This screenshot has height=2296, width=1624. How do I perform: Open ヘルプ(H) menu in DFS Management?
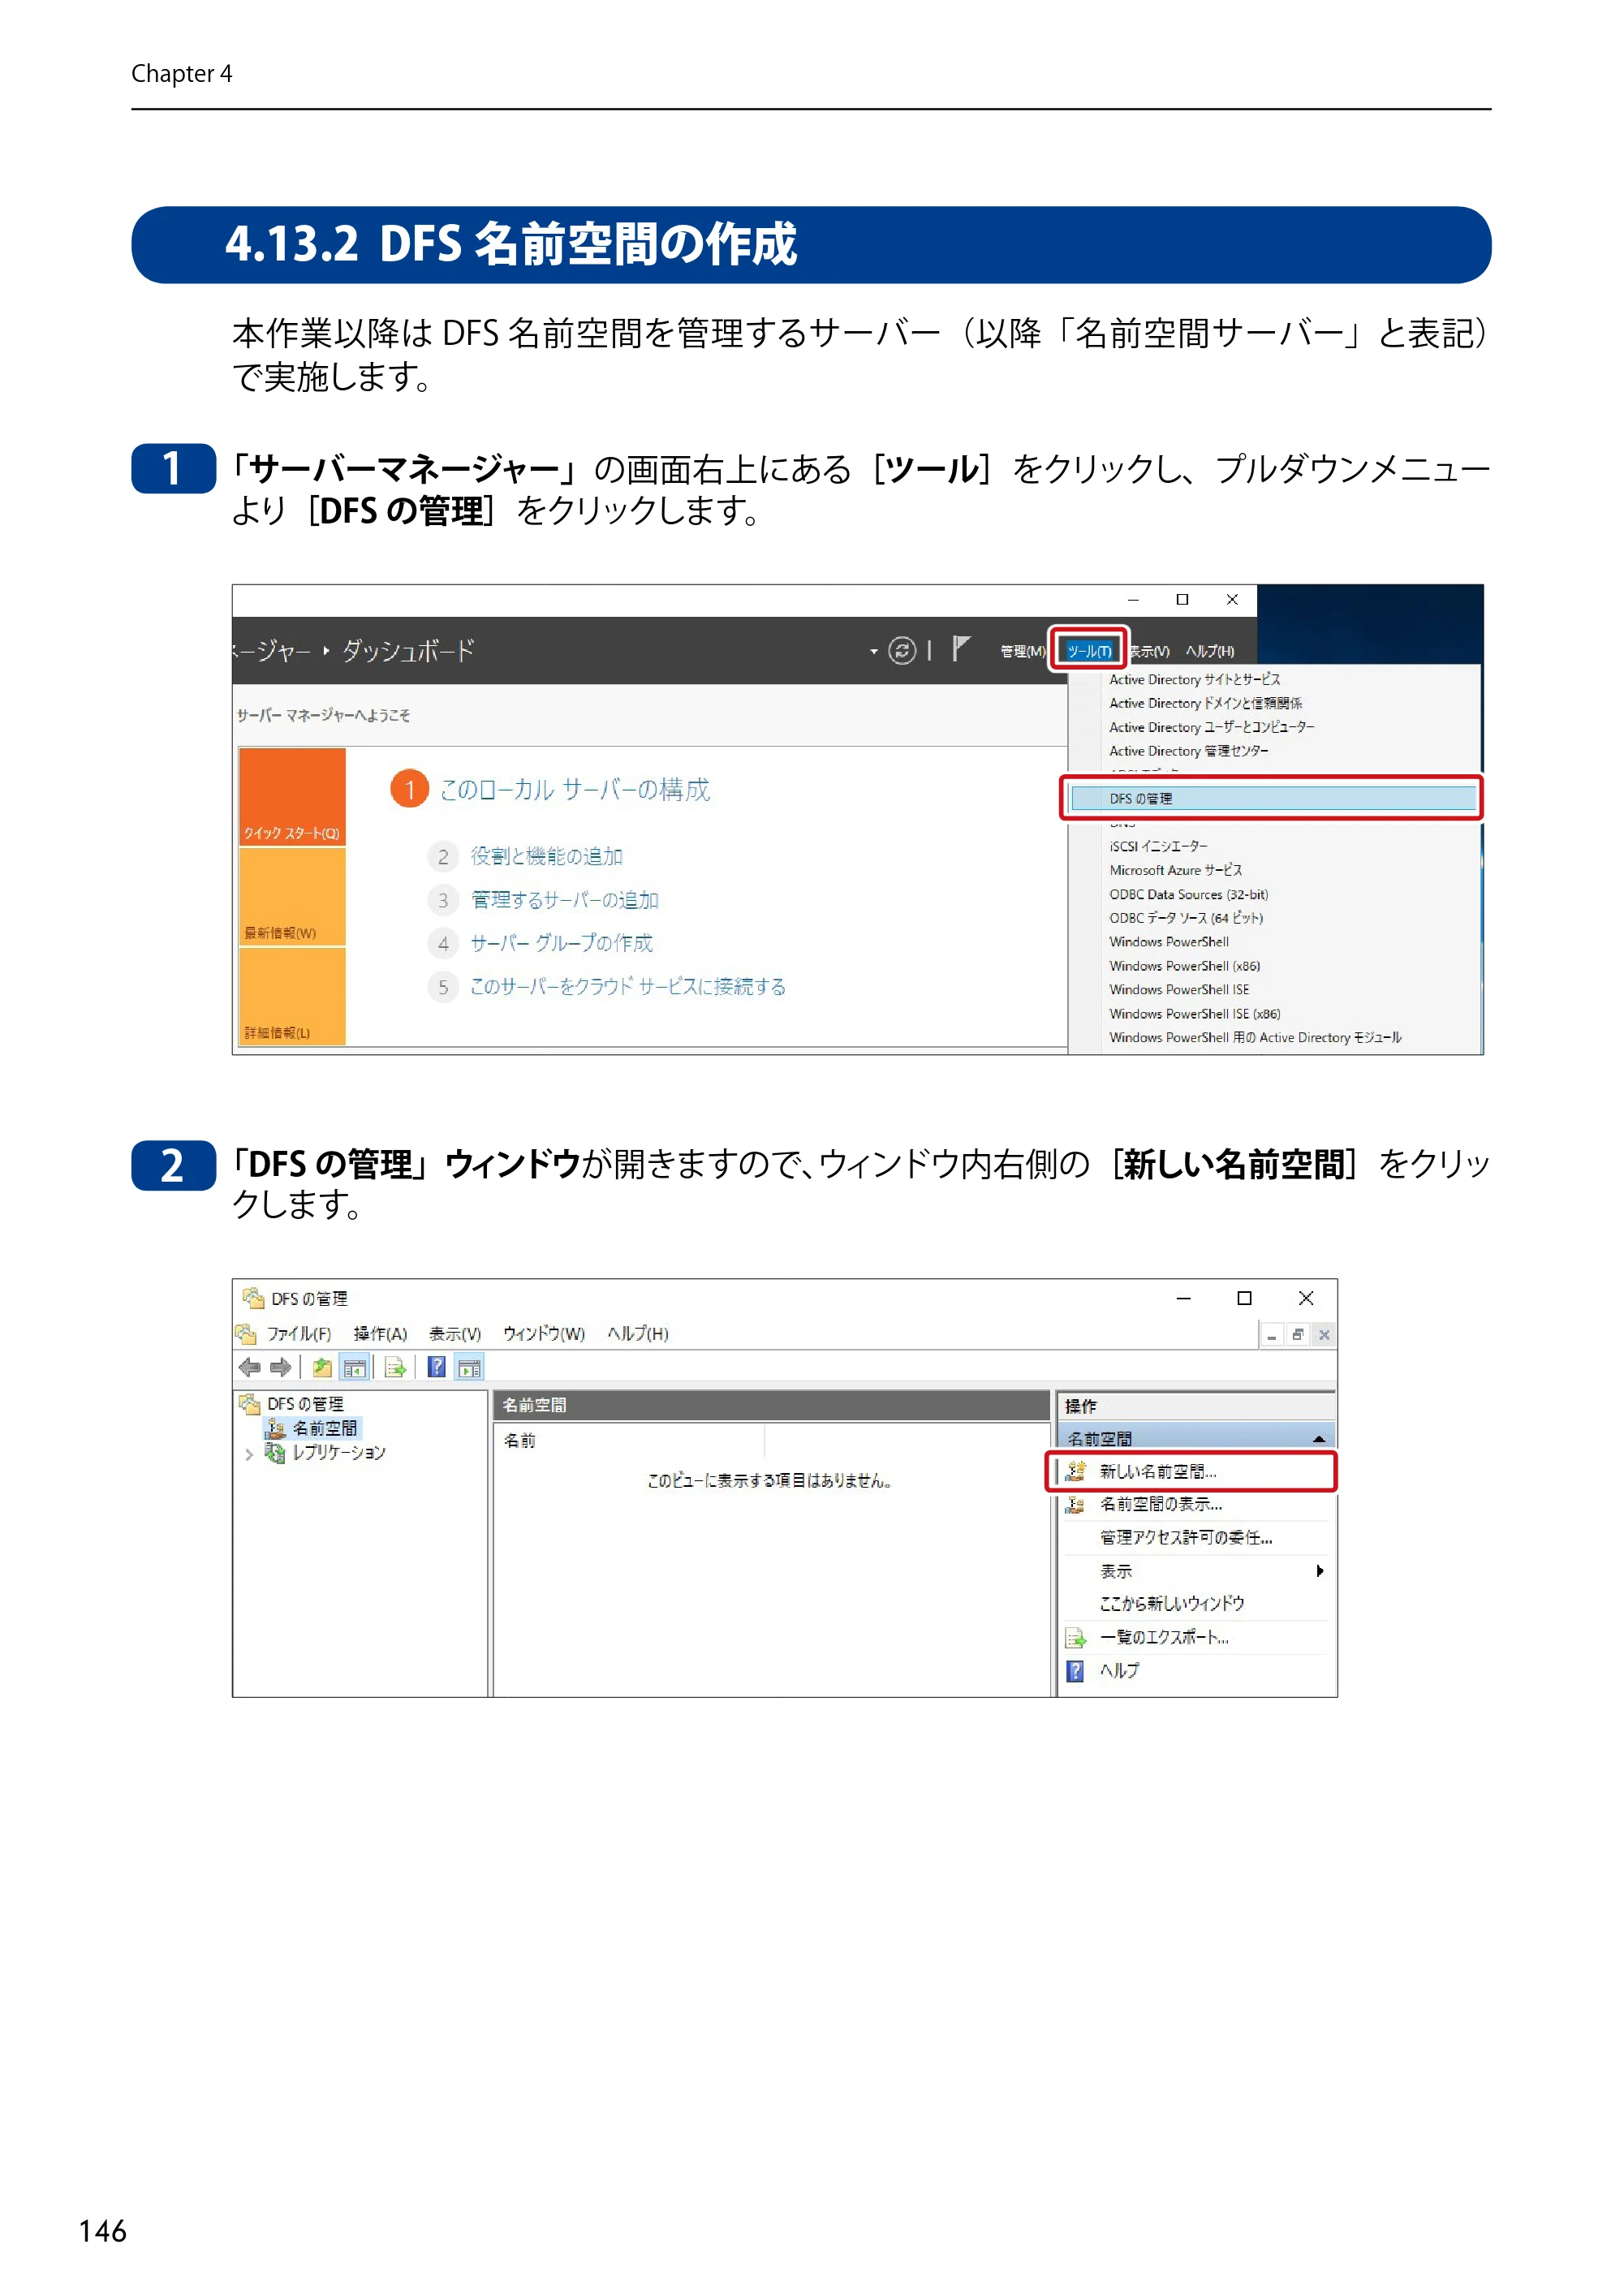click(637, 1334)
